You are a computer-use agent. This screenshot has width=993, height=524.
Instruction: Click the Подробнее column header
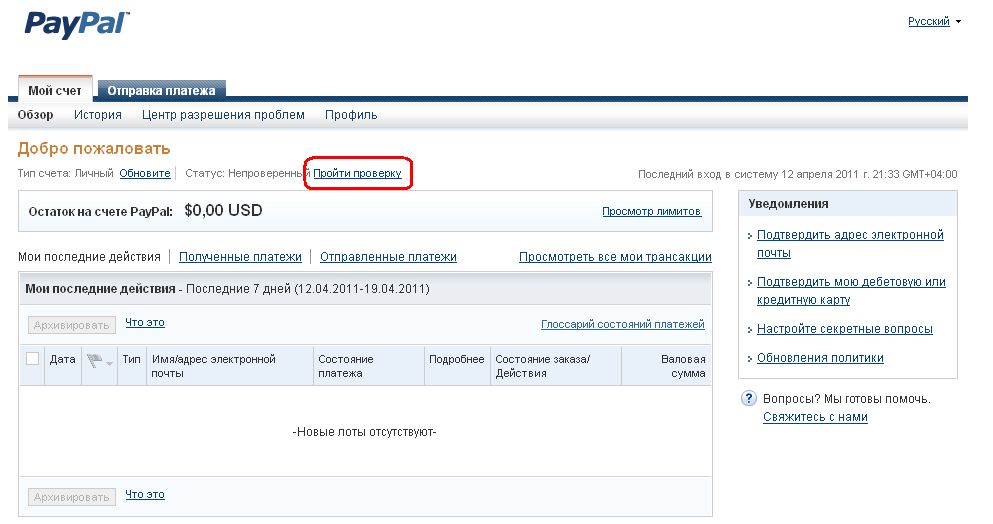tap(457, 359)
